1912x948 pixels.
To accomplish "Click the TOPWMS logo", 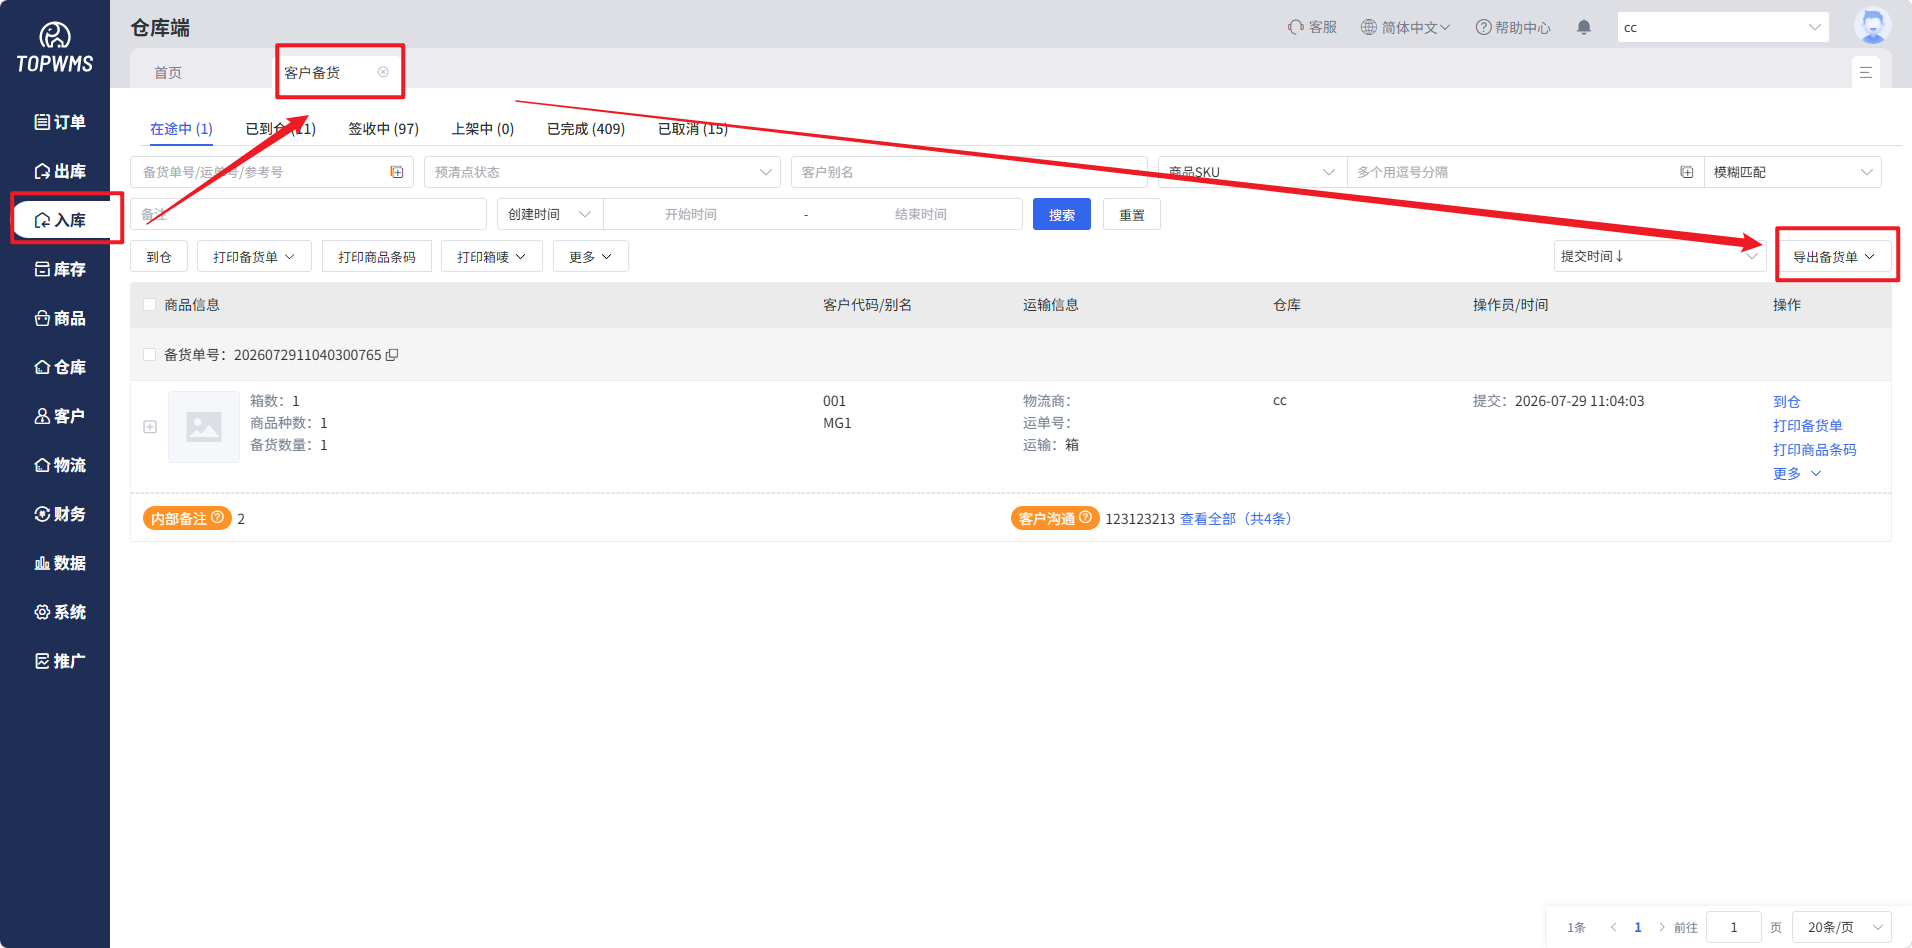I will coord(55,48).
